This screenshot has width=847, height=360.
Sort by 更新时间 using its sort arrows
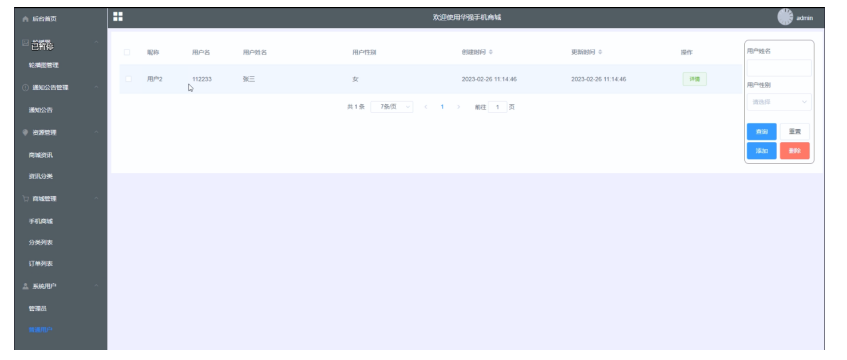(600, 52)
